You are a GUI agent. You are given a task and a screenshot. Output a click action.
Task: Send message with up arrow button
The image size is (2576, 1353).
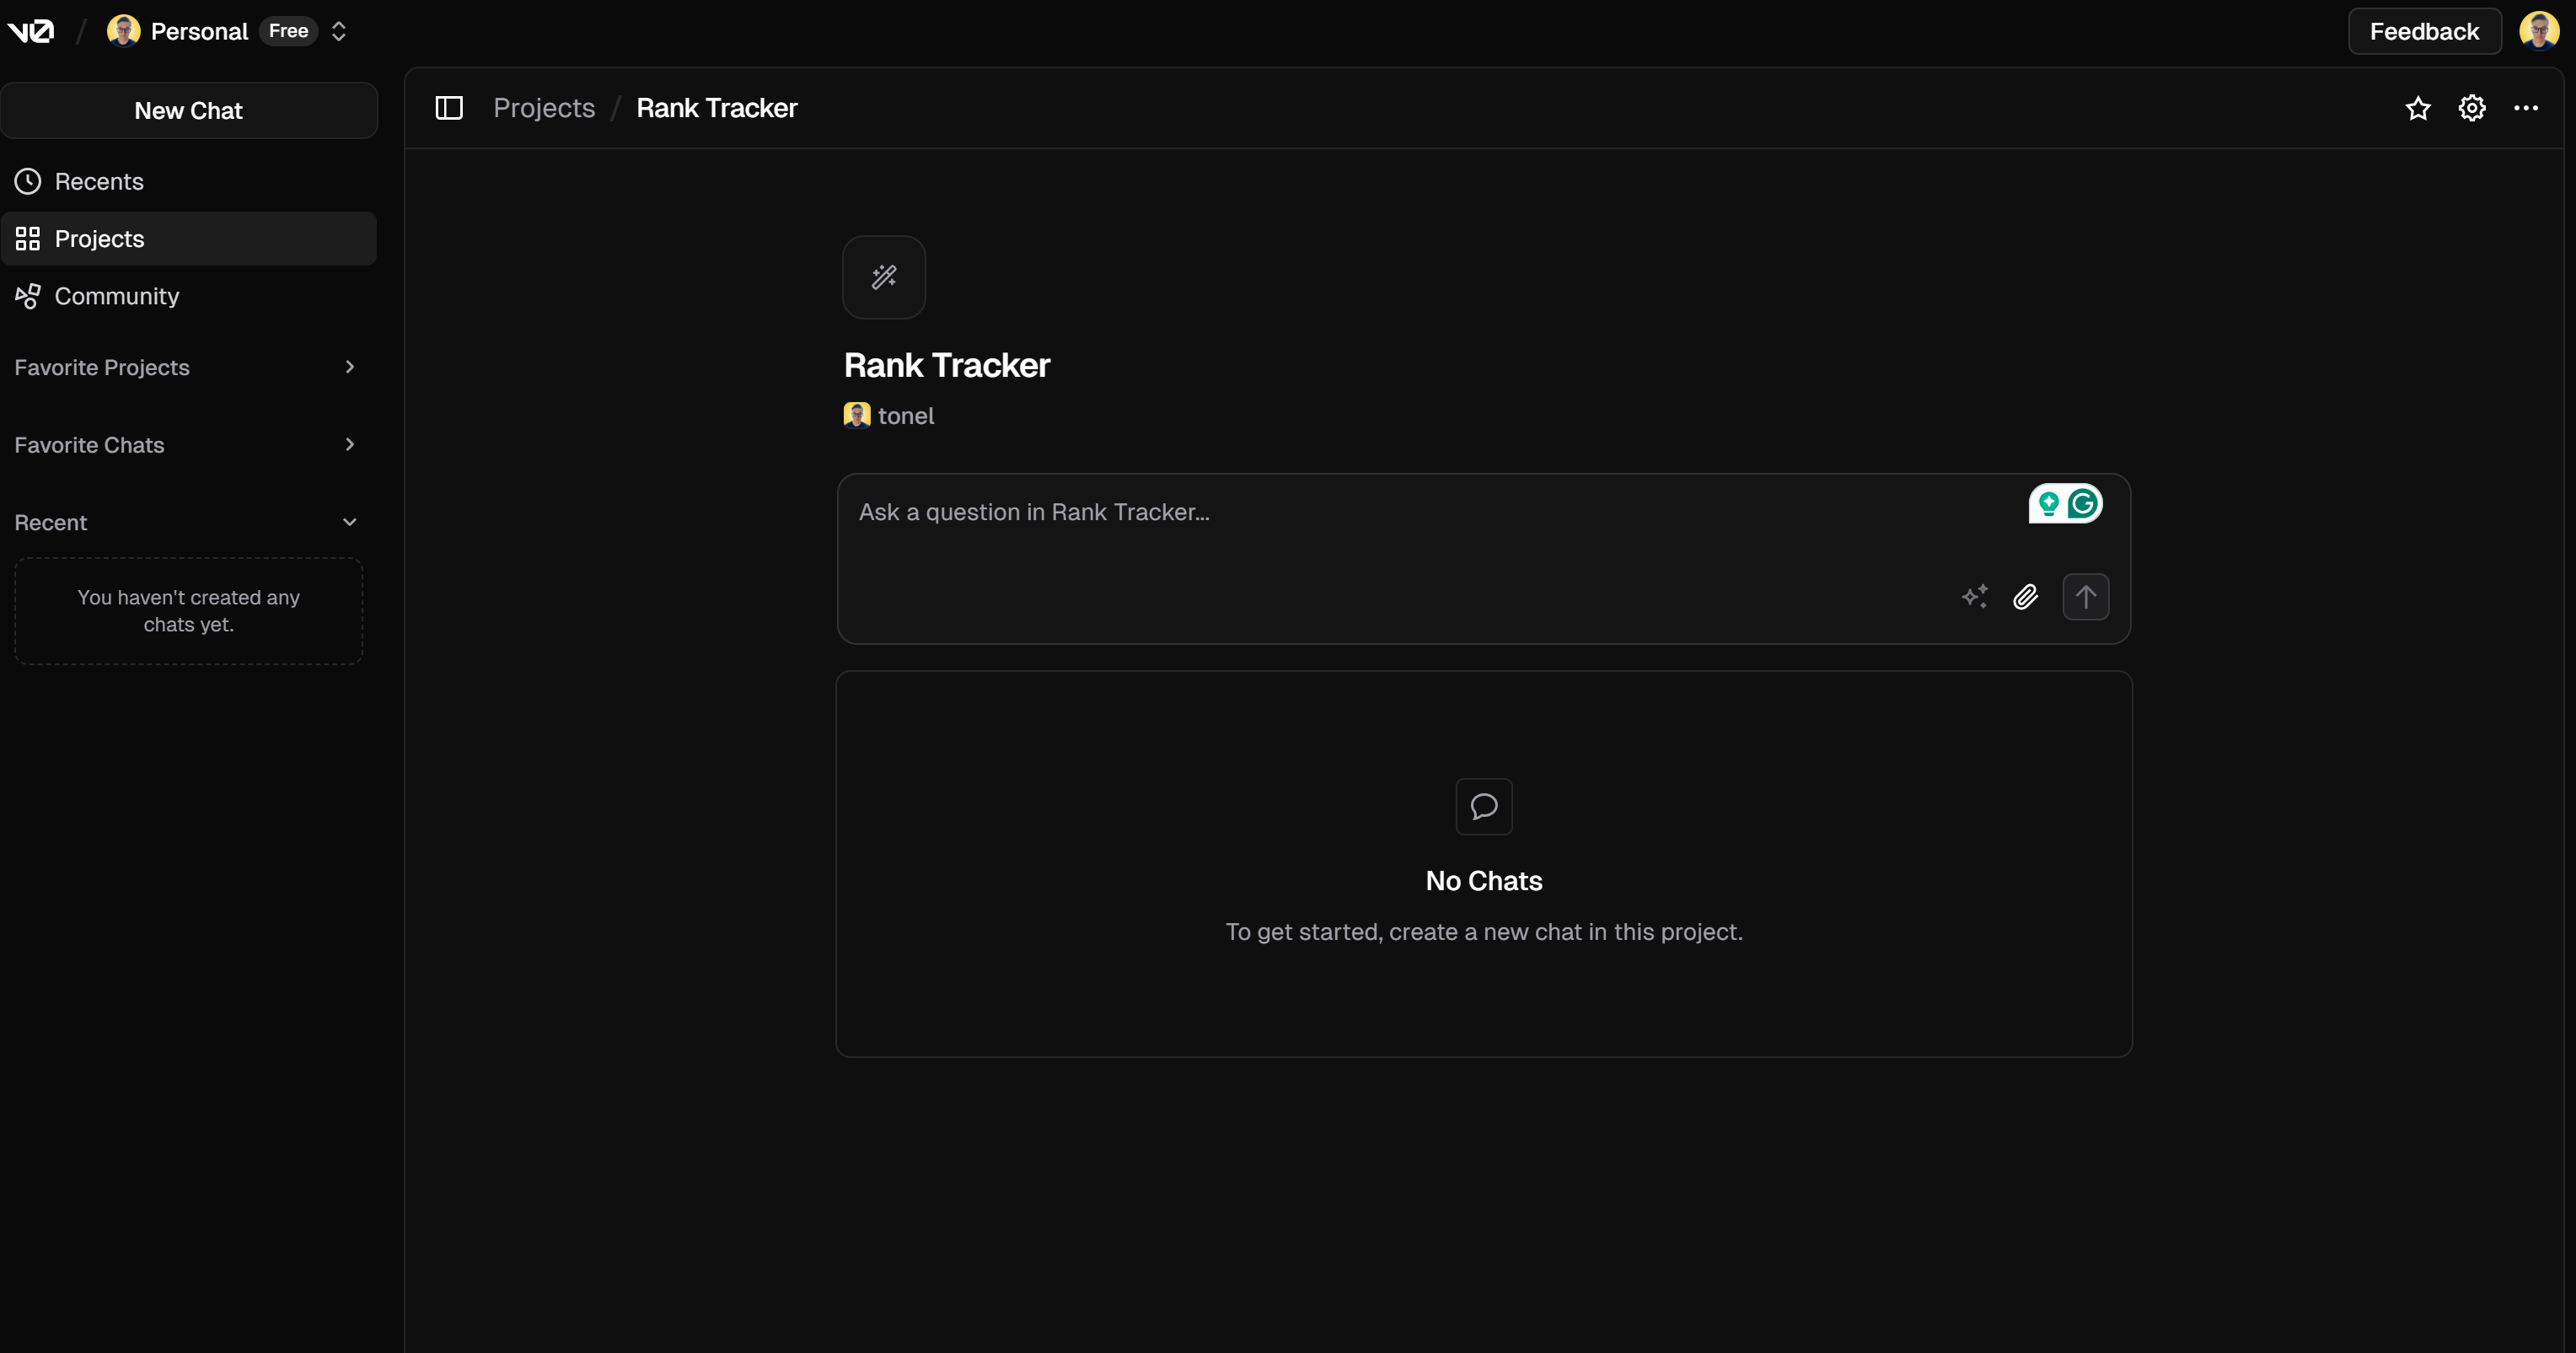[x=2085, y=597]
